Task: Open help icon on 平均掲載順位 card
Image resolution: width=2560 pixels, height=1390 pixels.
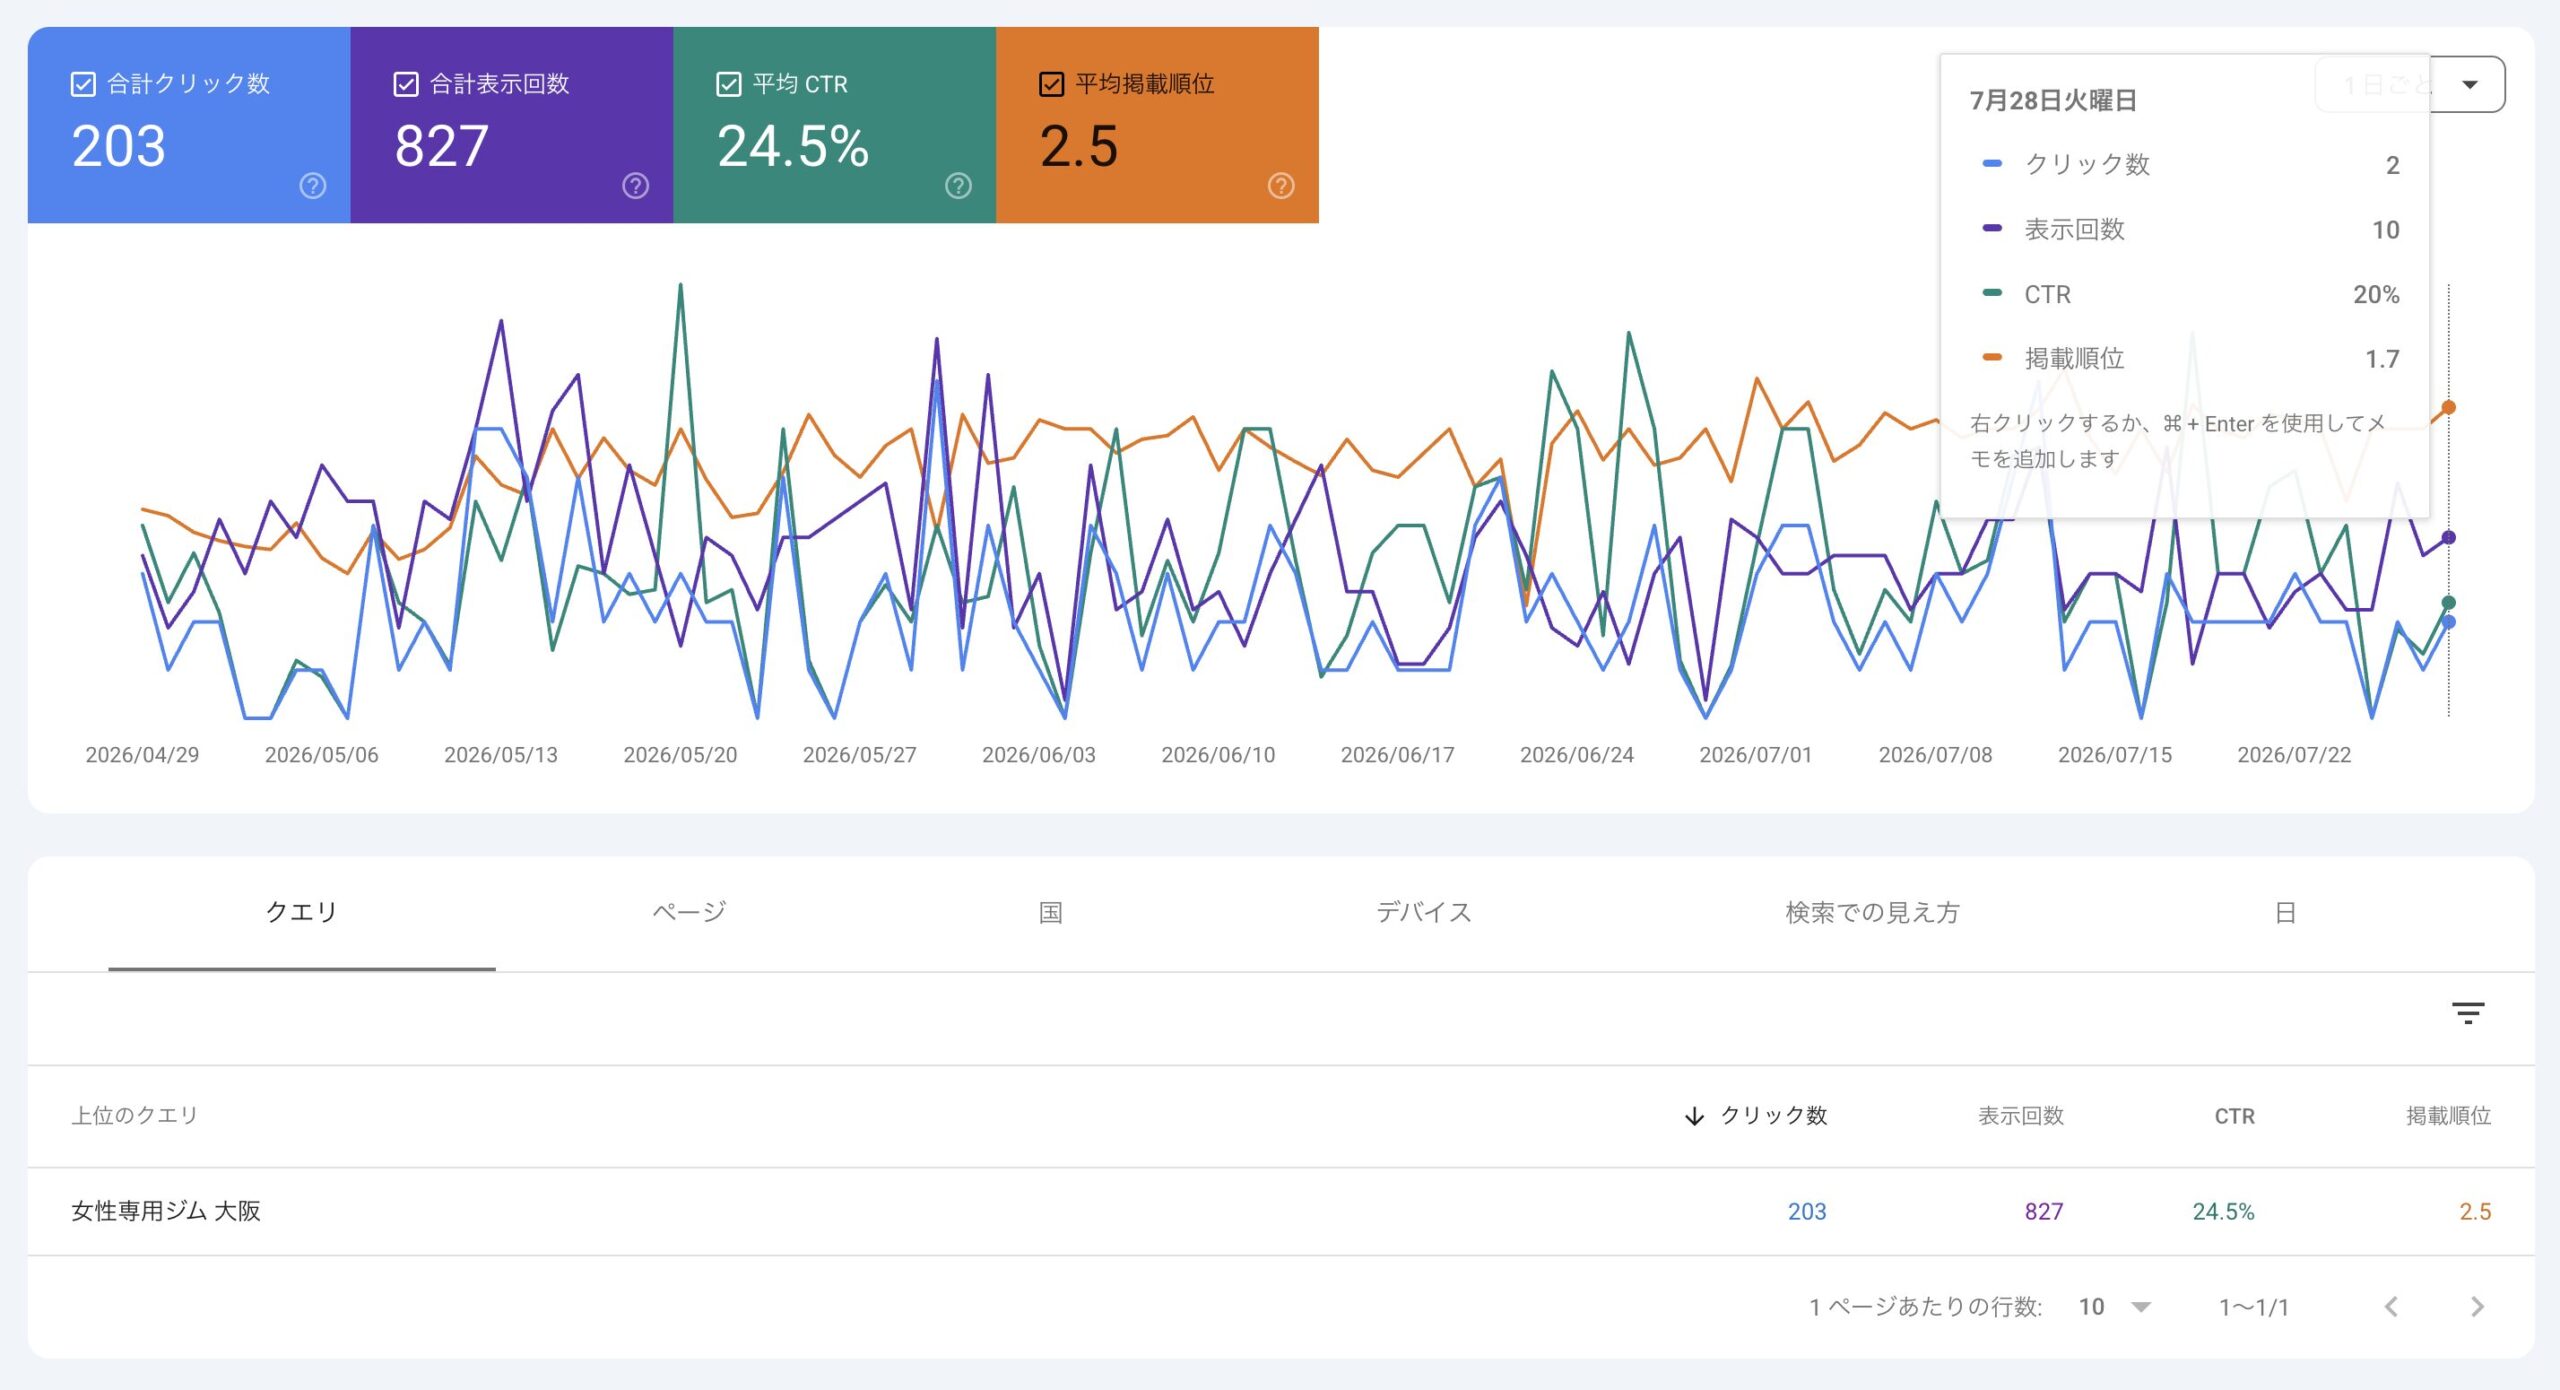Action: [1281, 186]
